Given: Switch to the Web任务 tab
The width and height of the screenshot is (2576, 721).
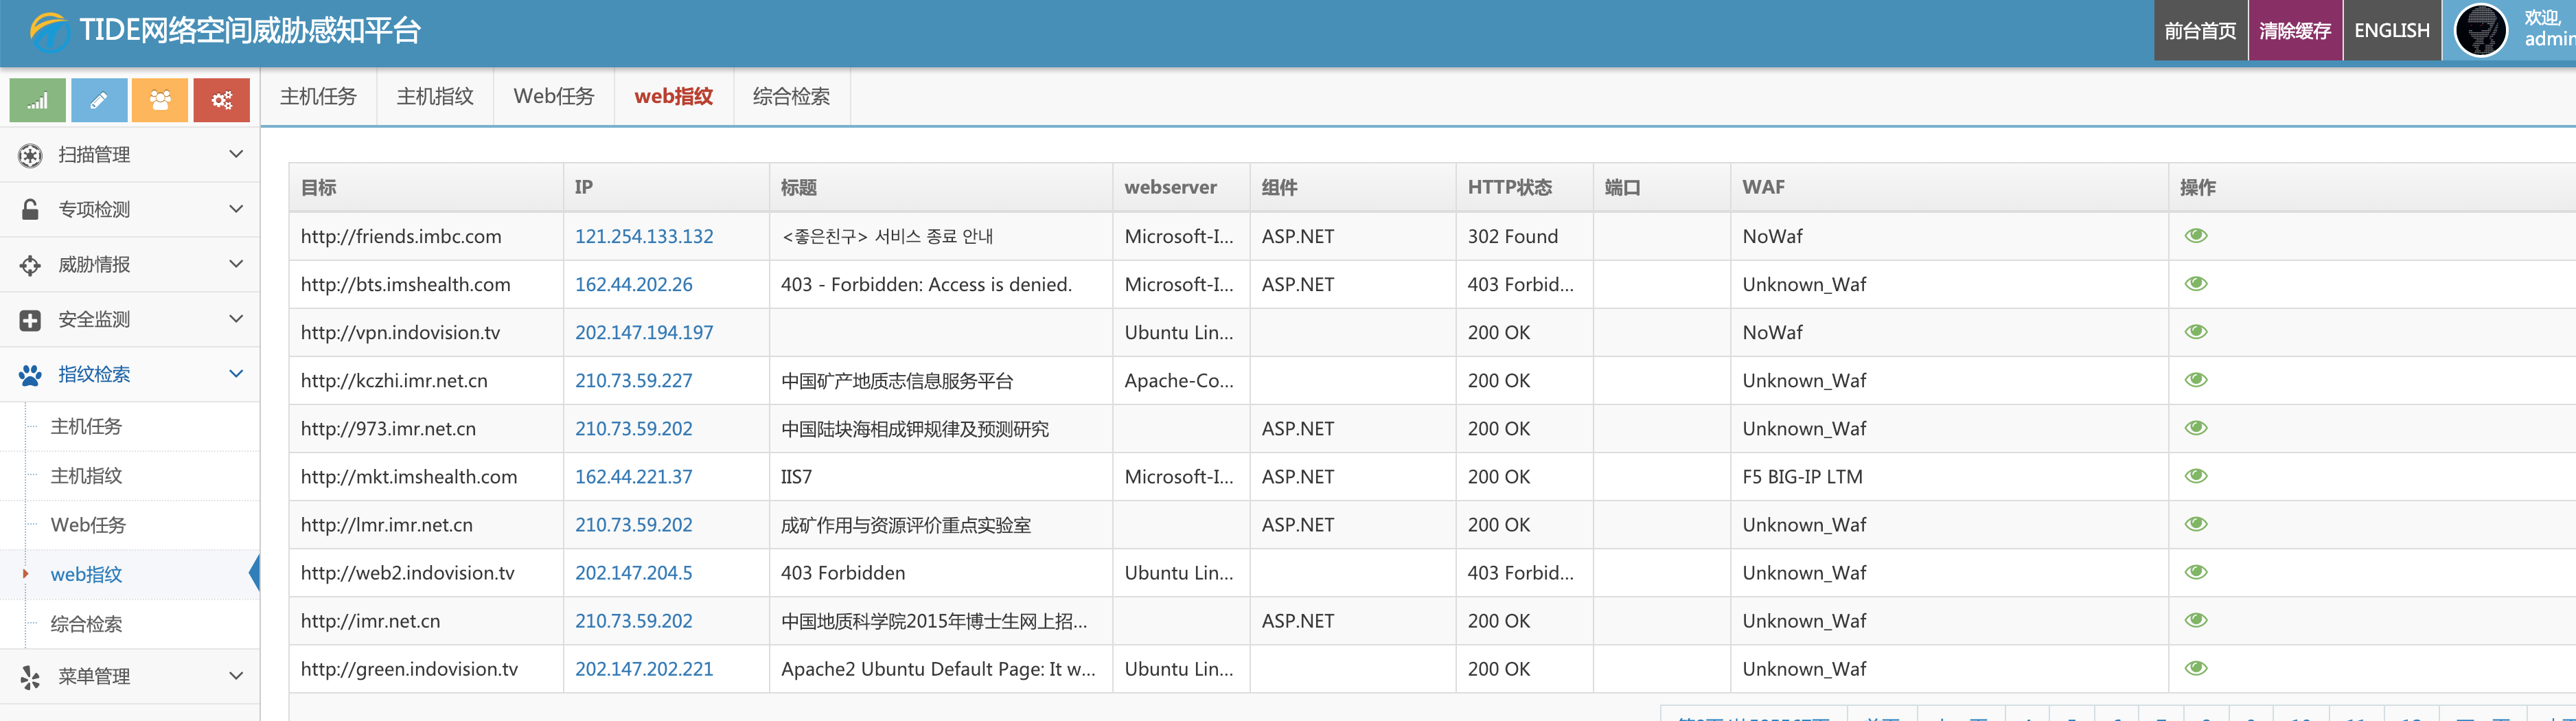Looking at the screenshot, I should (x=553, y=97).
